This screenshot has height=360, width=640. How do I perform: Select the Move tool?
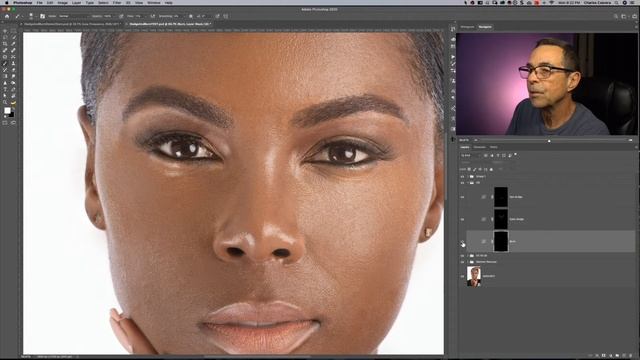5,31
